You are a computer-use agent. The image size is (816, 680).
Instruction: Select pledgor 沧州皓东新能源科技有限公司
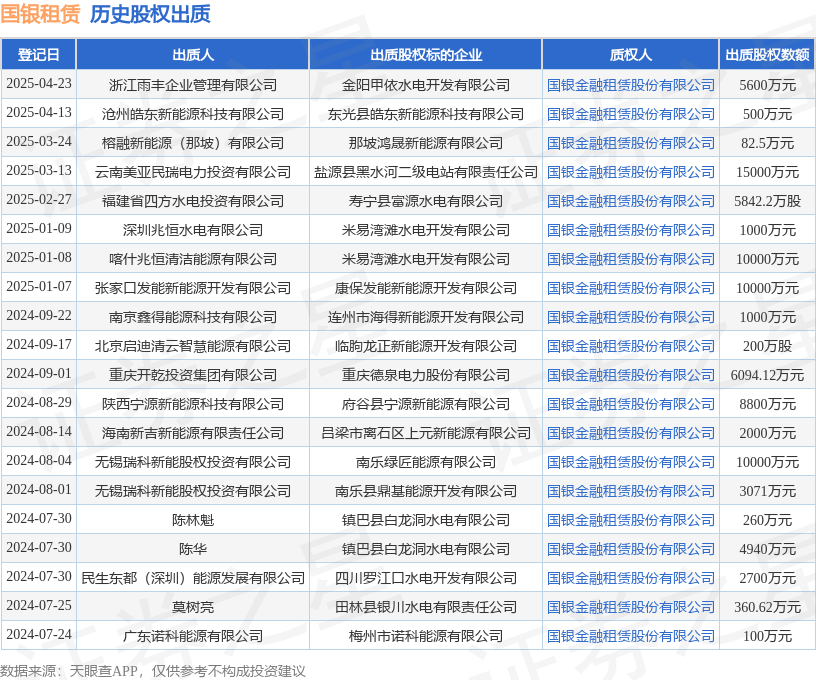(x=193, y=114)
